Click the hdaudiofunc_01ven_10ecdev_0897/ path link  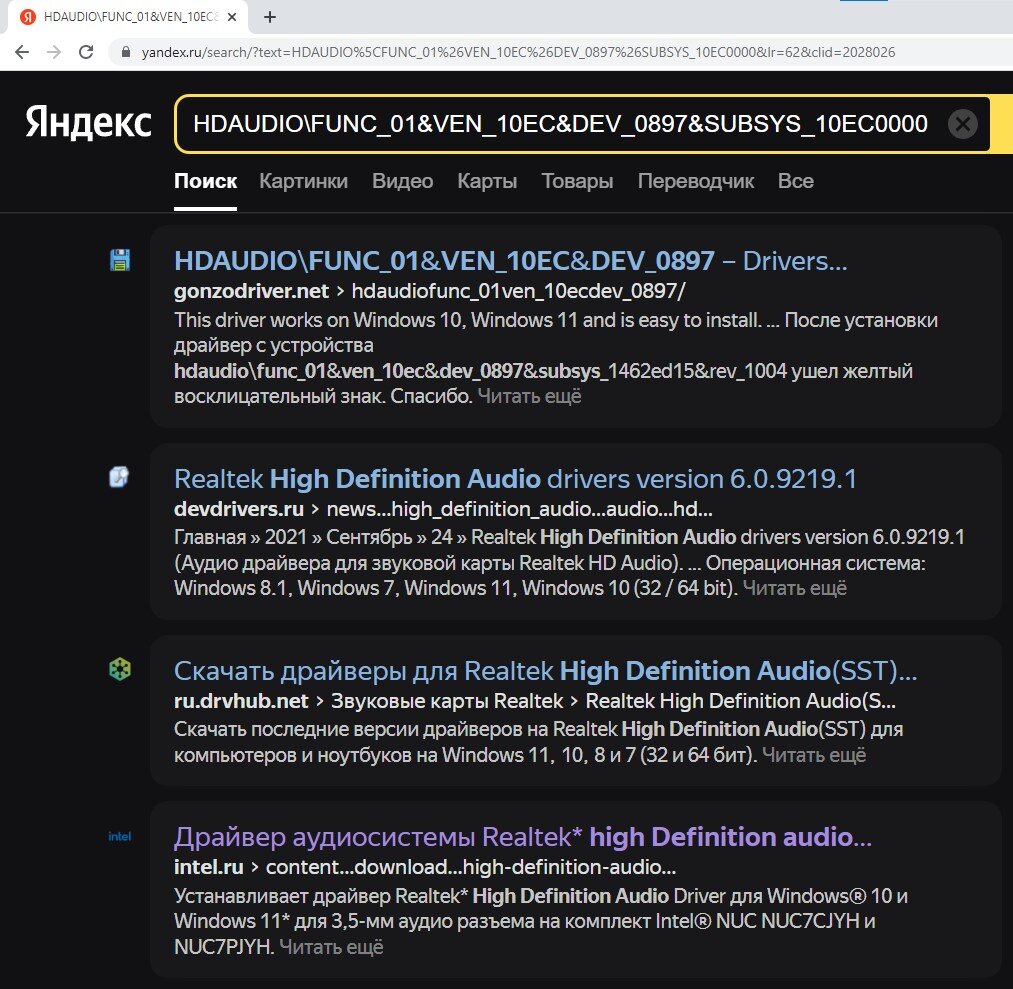pyautogui.click(x=518, y=291)
